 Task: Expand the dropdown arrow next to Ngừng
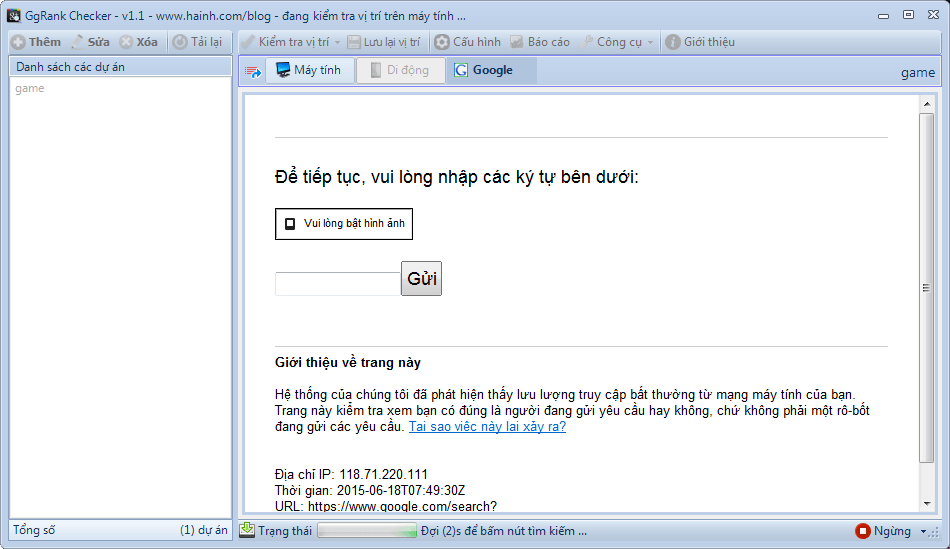(x=923, y=531)
